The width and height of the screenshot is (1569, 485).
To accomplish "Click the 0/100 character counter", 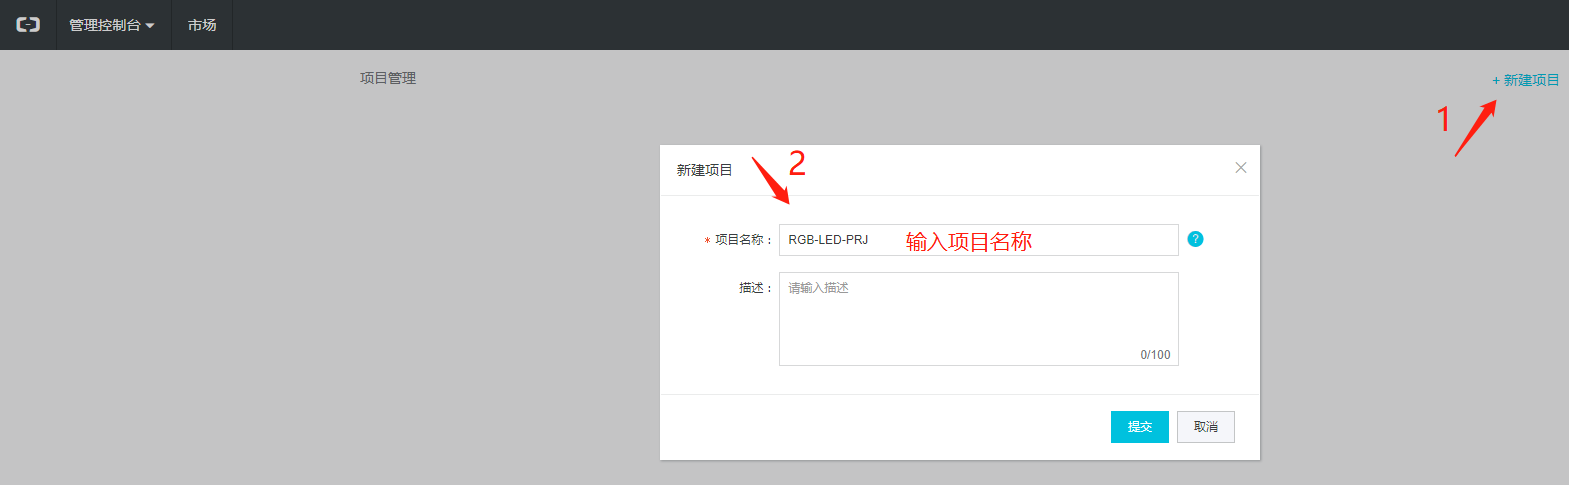I will (1155, 355).
